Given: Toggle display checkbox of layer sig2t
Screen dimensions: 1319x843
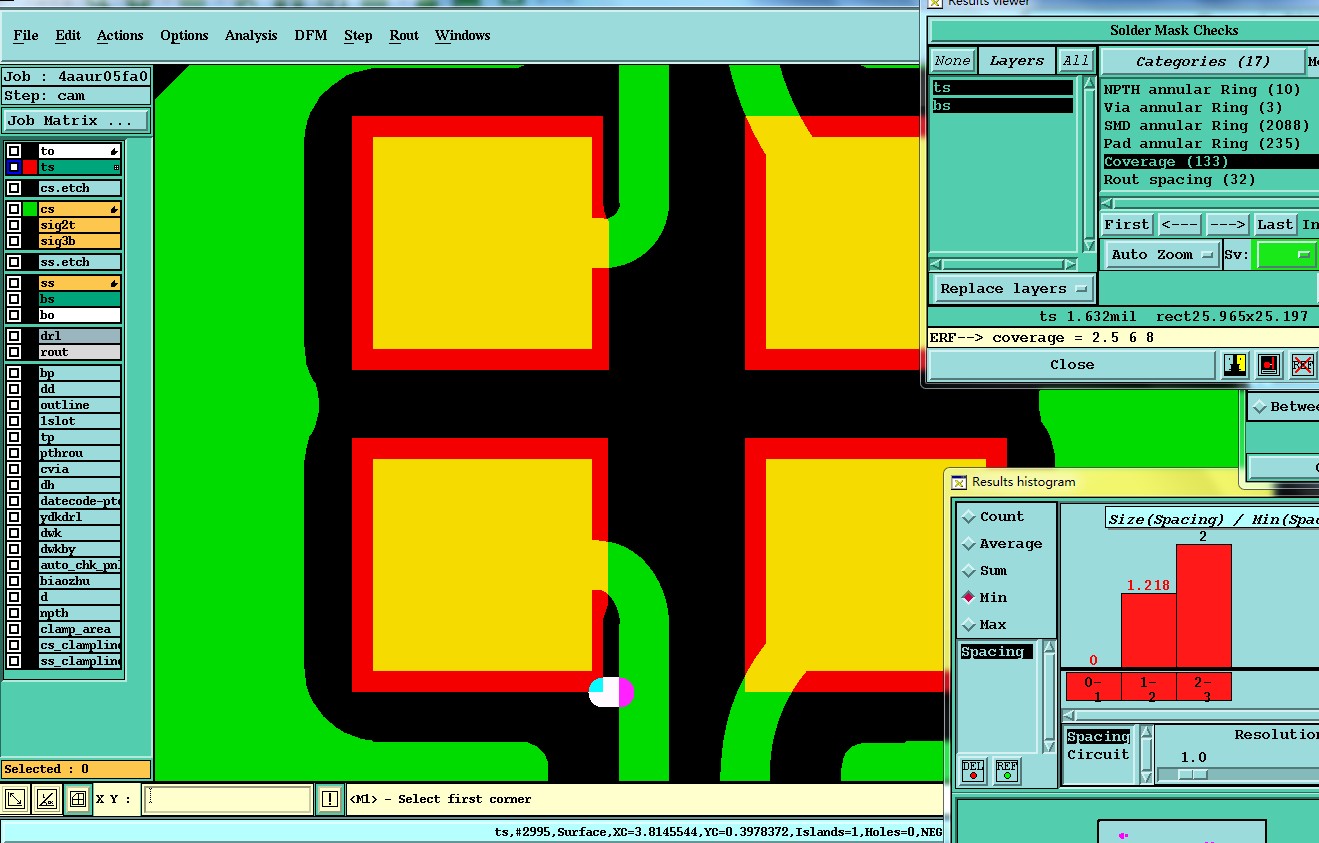Looking at the screenshot, I should [x=14, y=225].
